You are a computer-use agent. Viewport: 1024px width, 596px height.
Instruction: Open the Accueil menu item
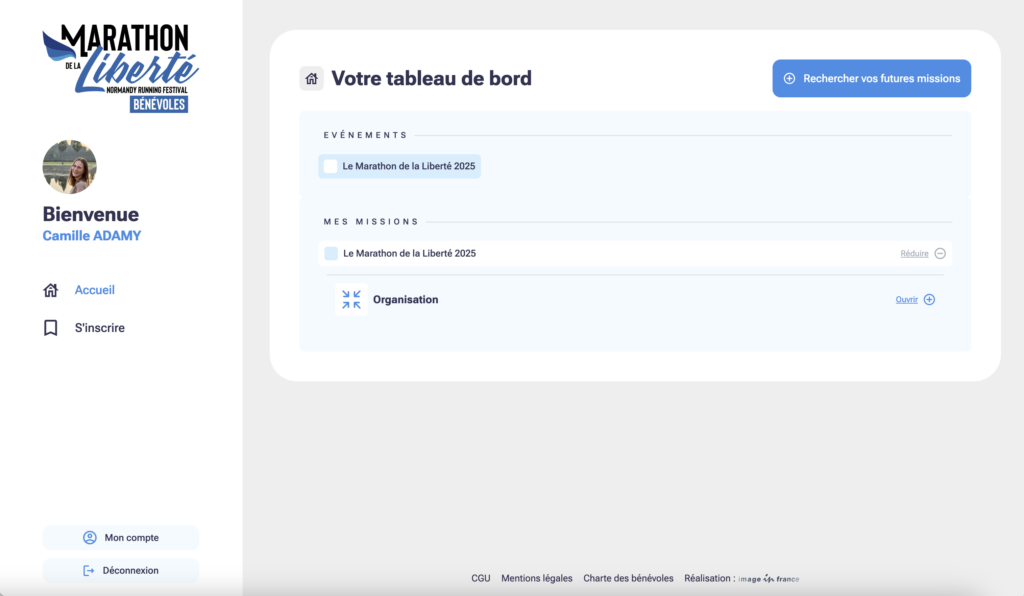pyautogui.click(x=95, y=290)
